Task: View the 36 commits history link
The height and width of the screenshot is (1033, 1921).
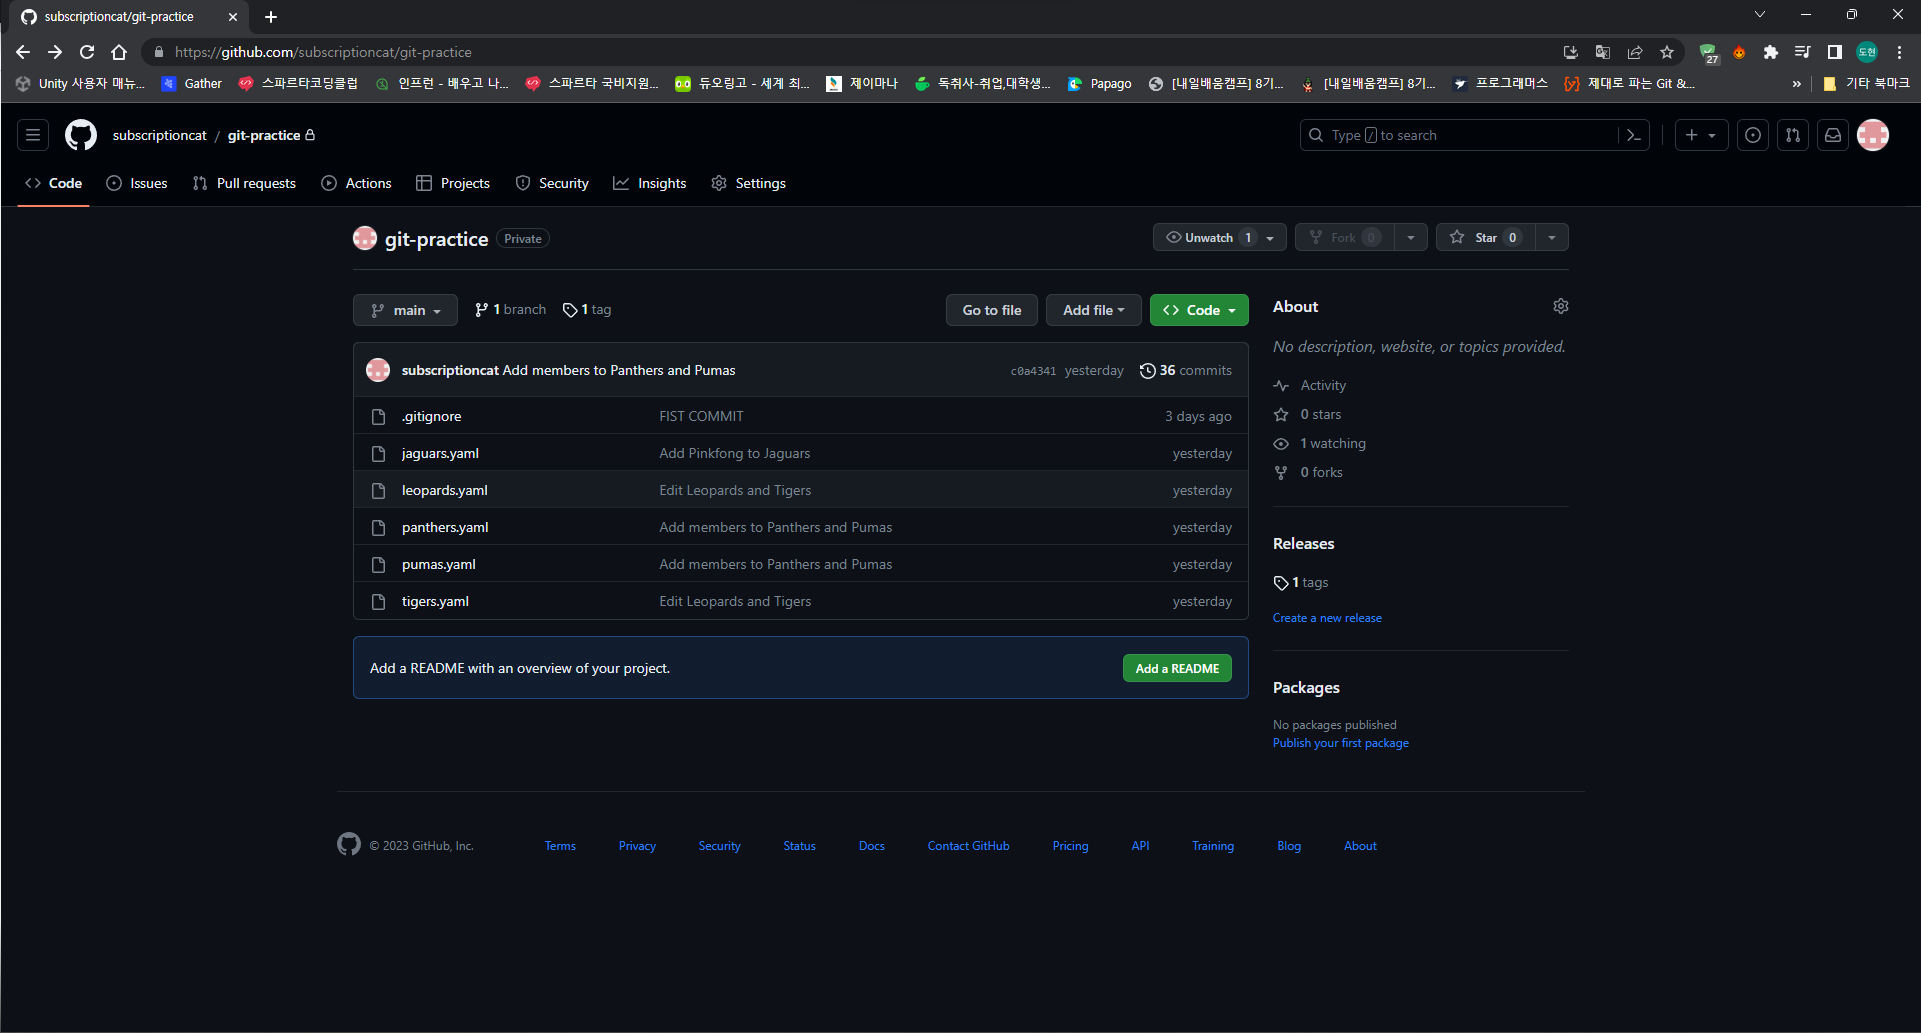Action: [1186, 371]
